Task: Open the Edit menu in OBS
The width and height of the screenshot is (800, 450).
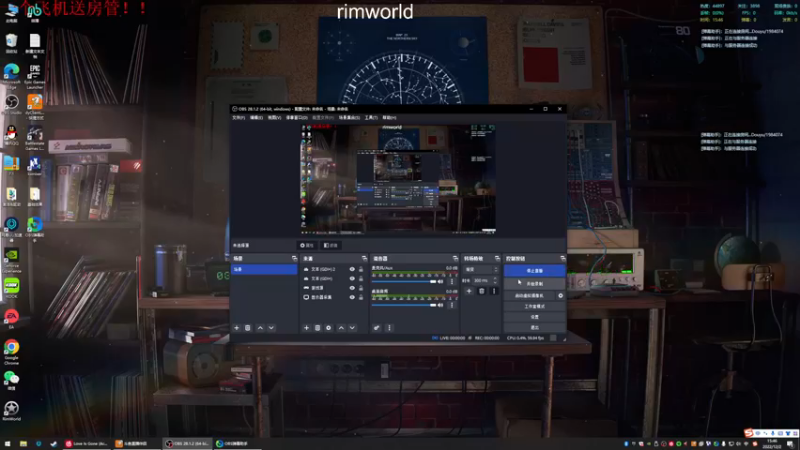Action: (x=256, y=117)
